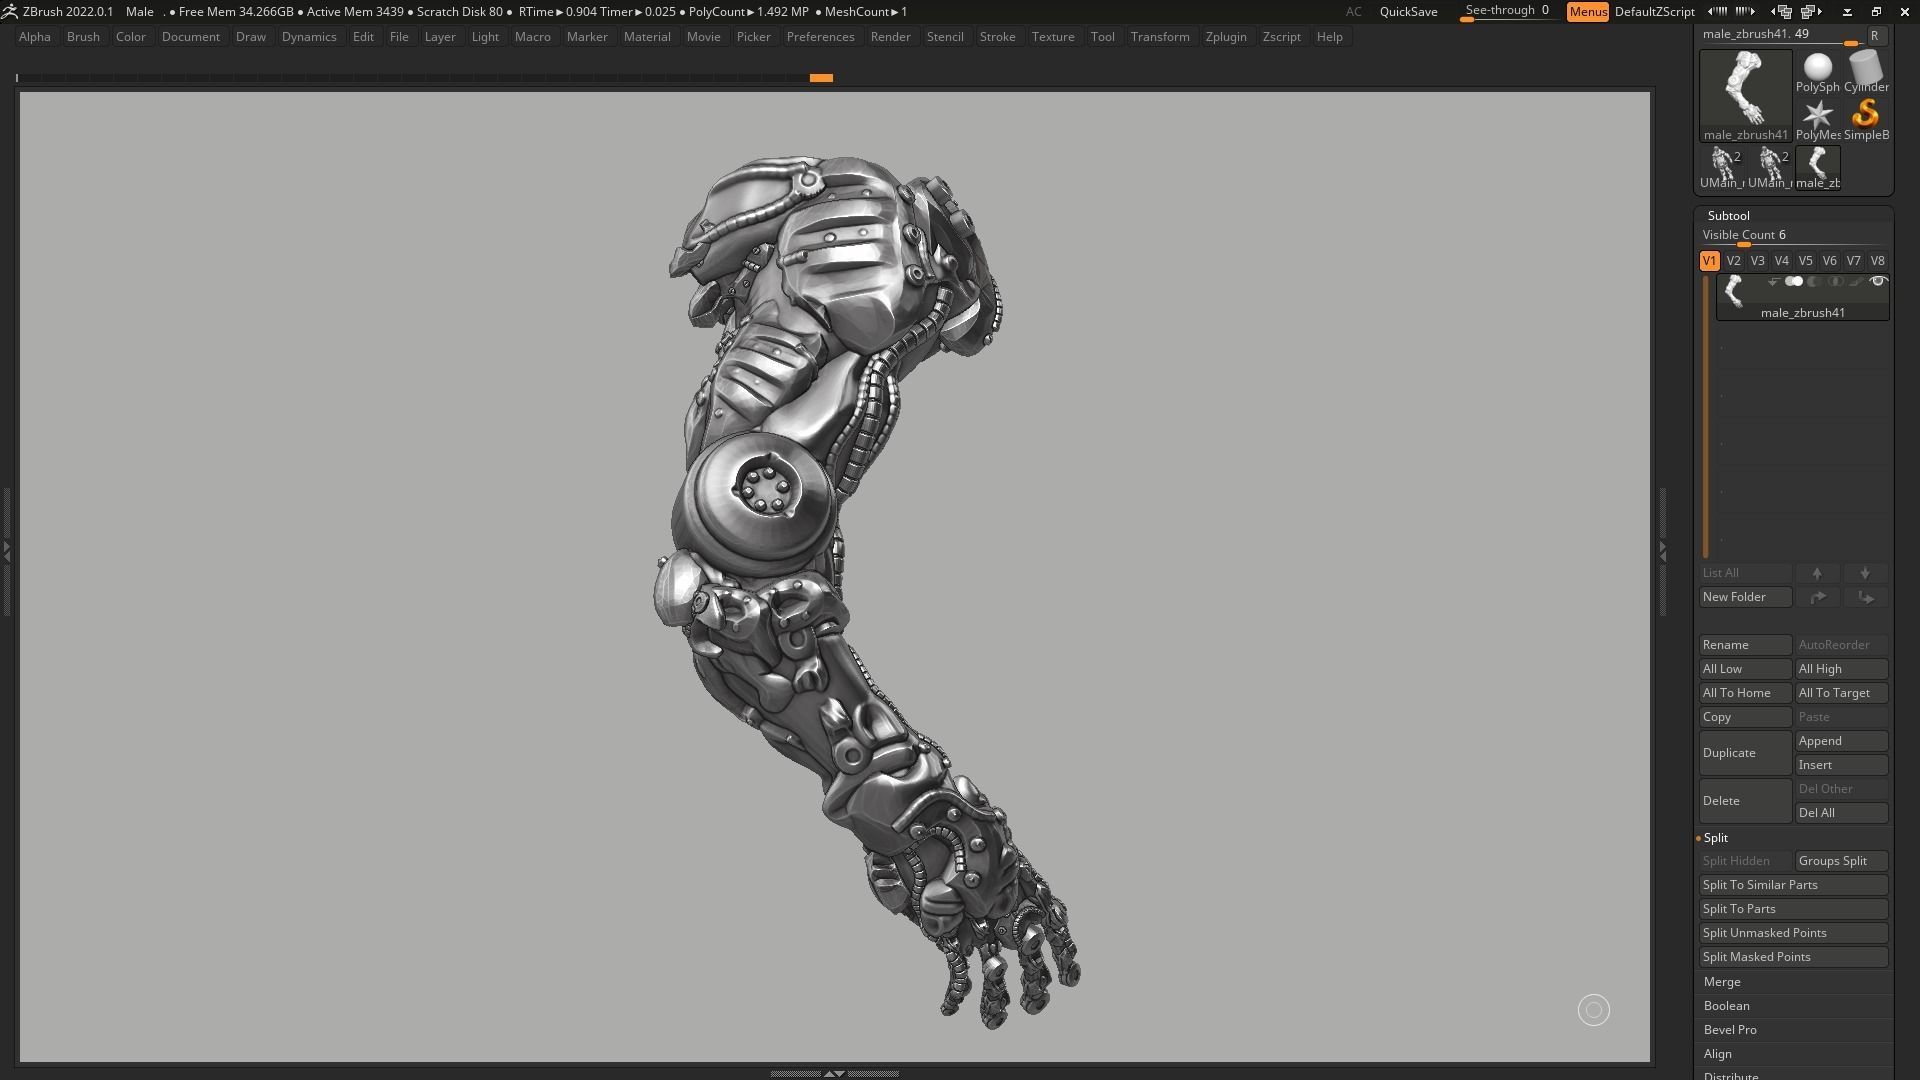Open the Preferences menu

tap(820, 37)
